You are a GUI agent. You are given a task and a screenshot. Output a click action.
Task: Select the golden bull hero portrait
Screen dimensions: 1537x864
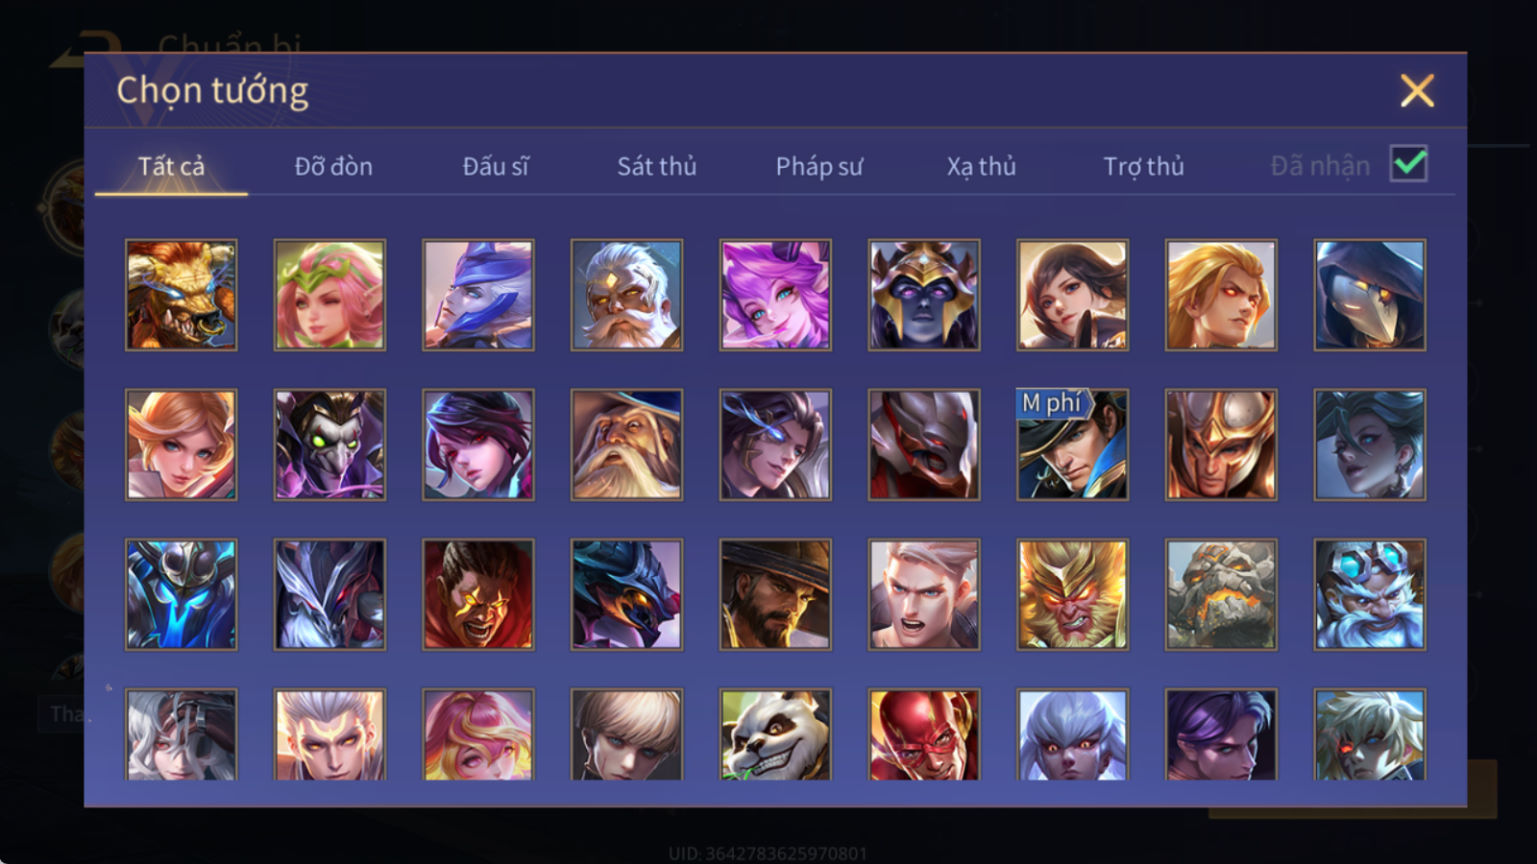tap(181, 295)
